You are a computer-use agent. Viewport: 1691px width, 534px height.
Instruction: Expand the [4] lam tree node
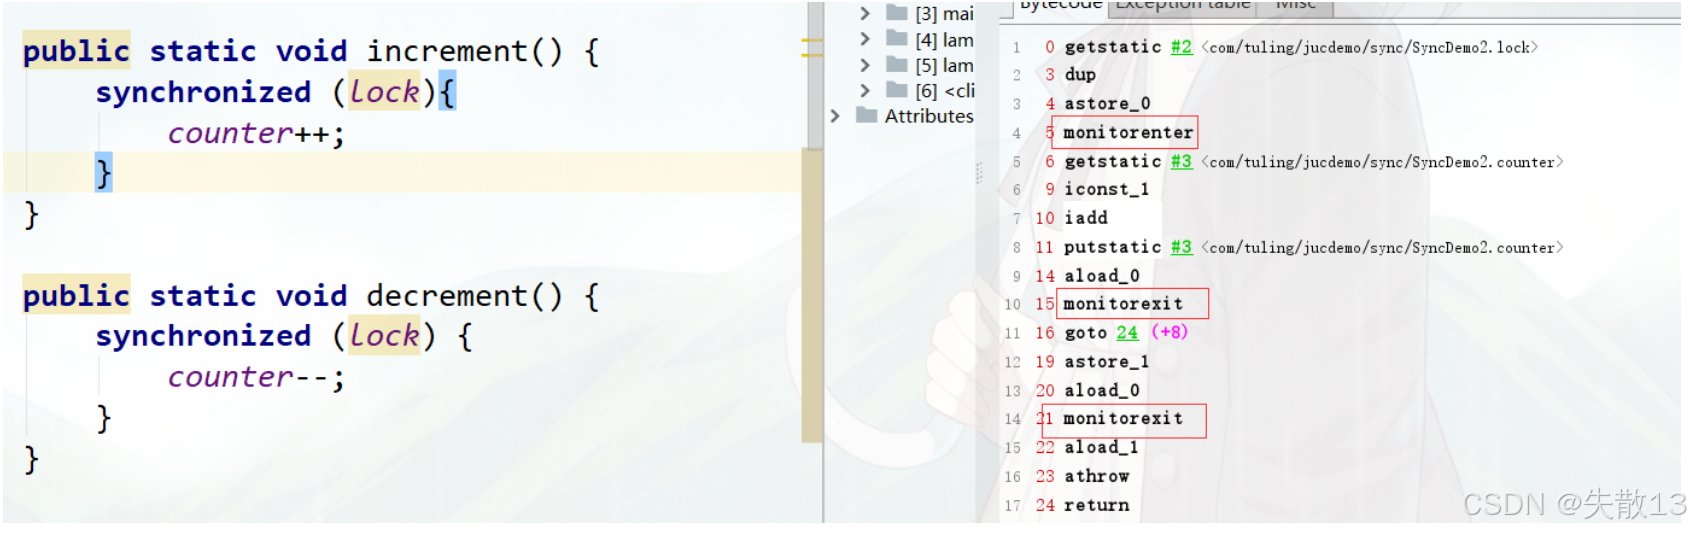[x=865, y=39]
